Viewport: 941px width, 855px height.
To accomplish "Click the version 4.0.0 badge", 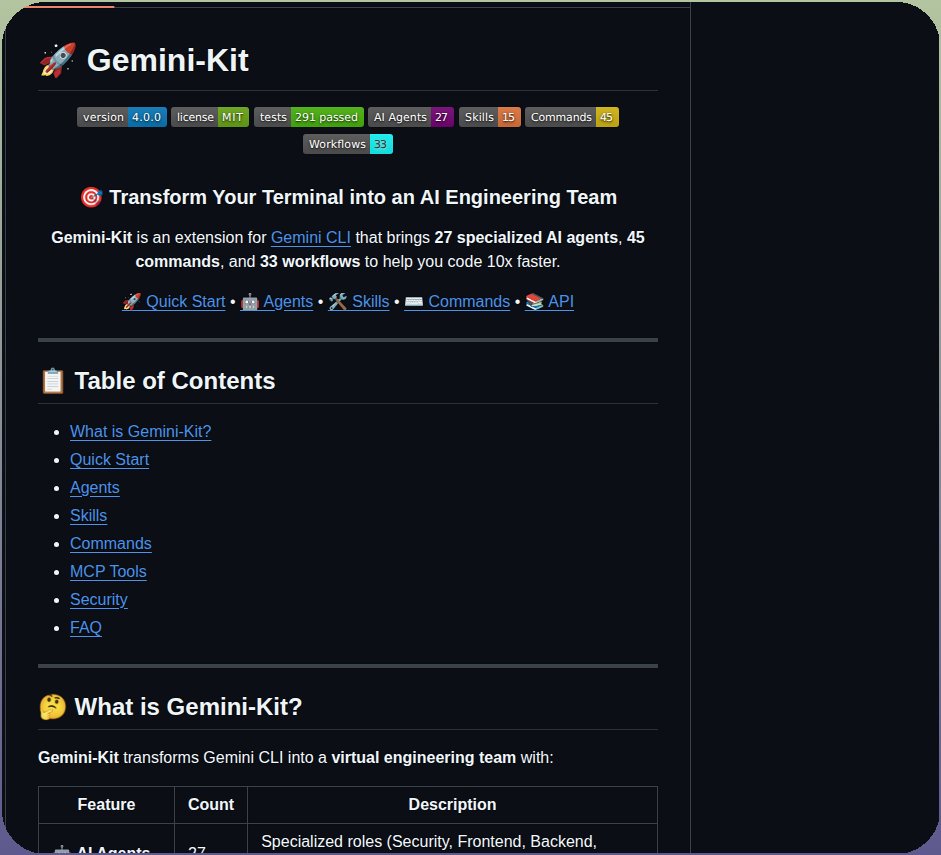I will [122, 117].
